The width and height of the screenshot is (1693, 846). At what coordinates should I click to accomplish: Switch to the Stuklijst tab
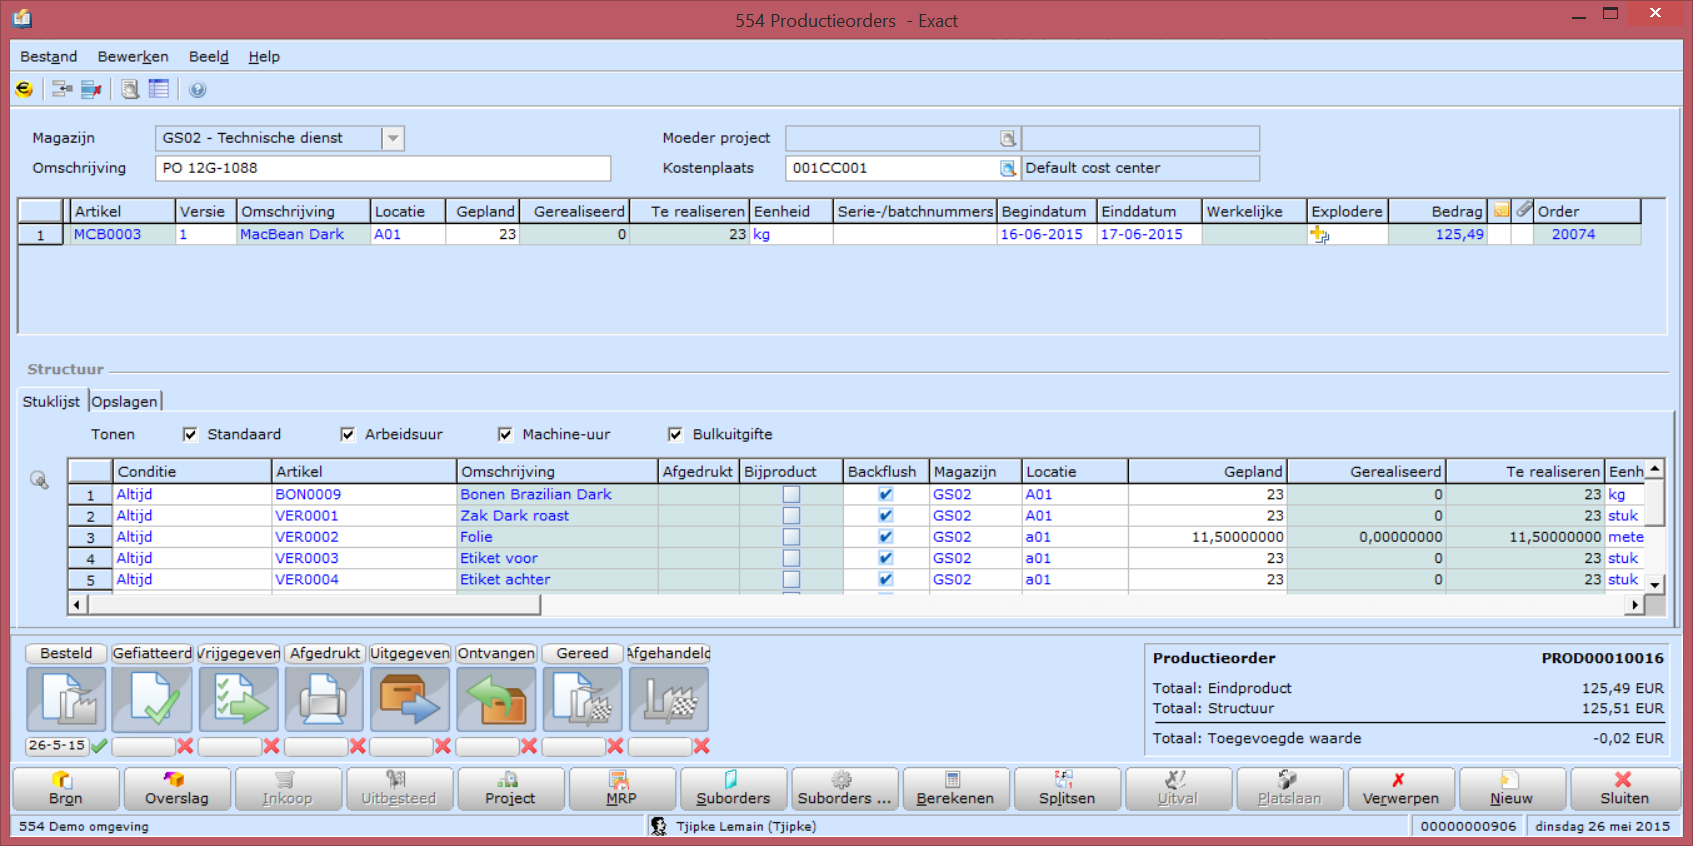(51, 401)
